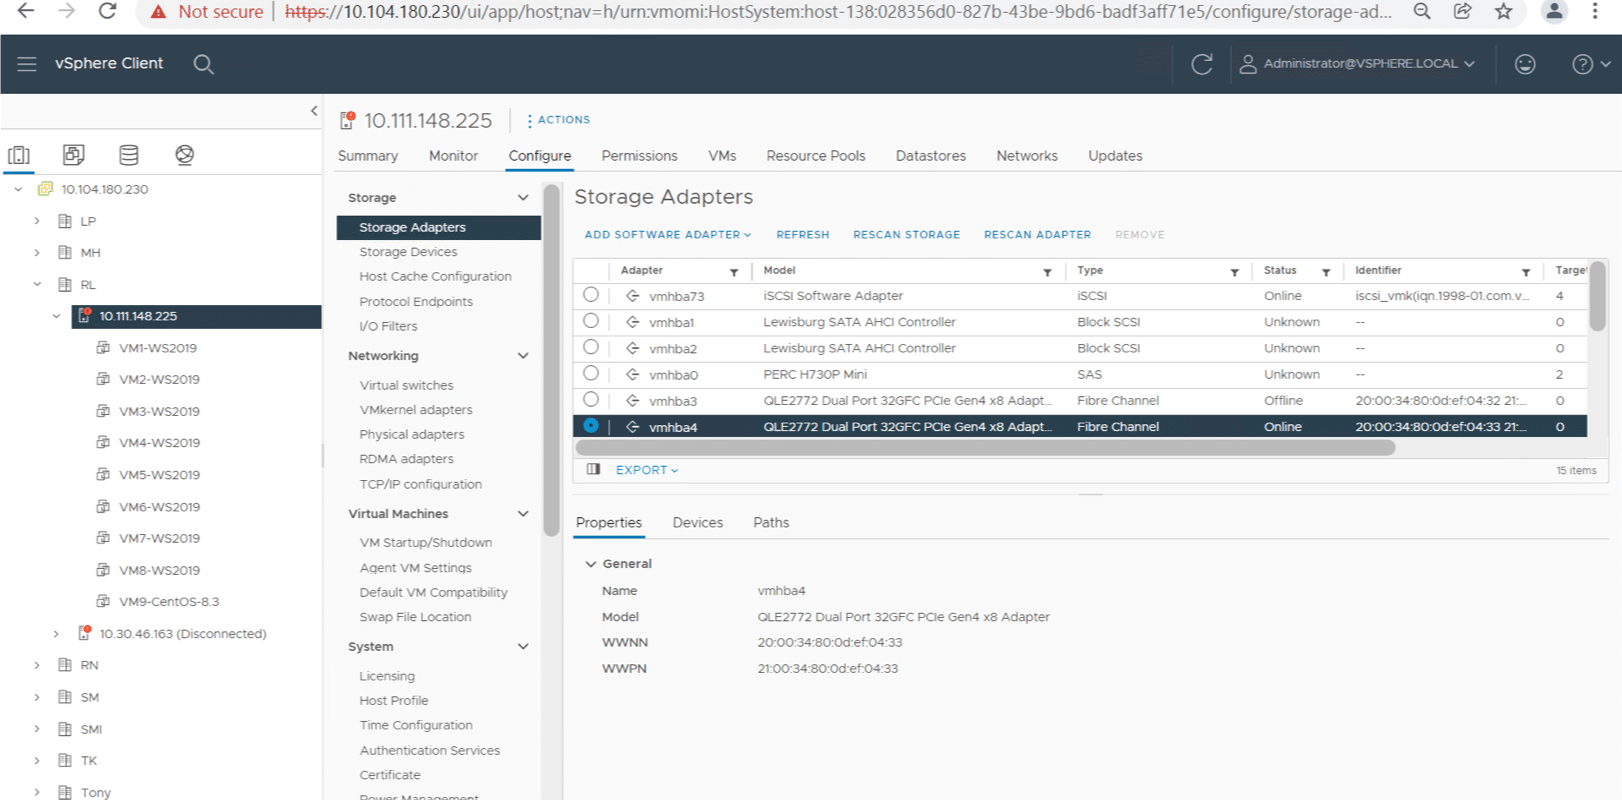
Task: Select the vmhba0 adapter radio button
Action: [x=591, y=373]
